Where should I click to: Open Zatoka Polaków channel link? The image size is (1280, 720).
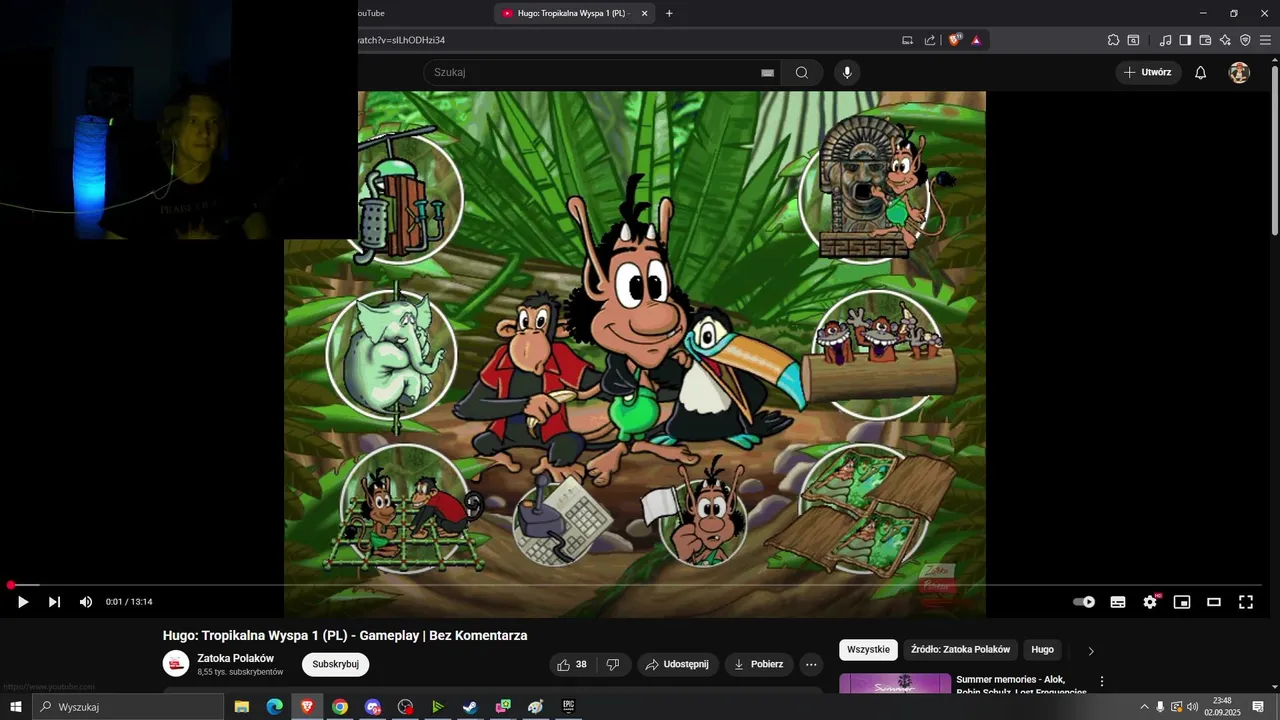tap(235, 658)
